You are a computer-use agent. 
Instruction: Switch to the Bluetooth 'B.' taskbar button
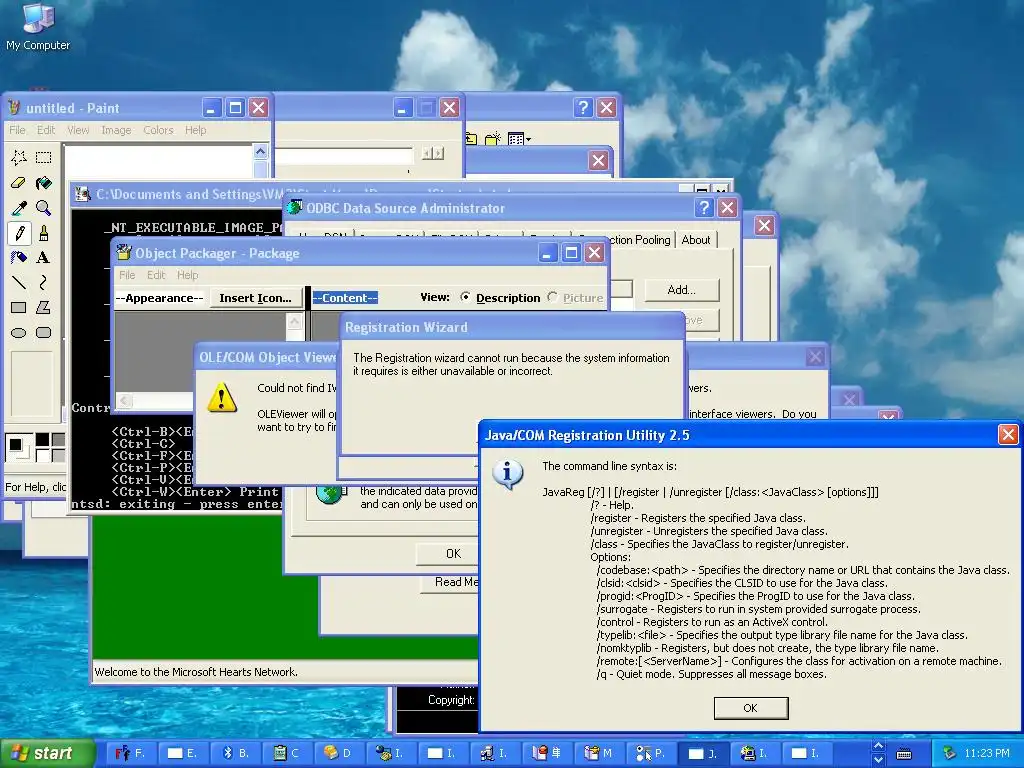click(234, 753)
